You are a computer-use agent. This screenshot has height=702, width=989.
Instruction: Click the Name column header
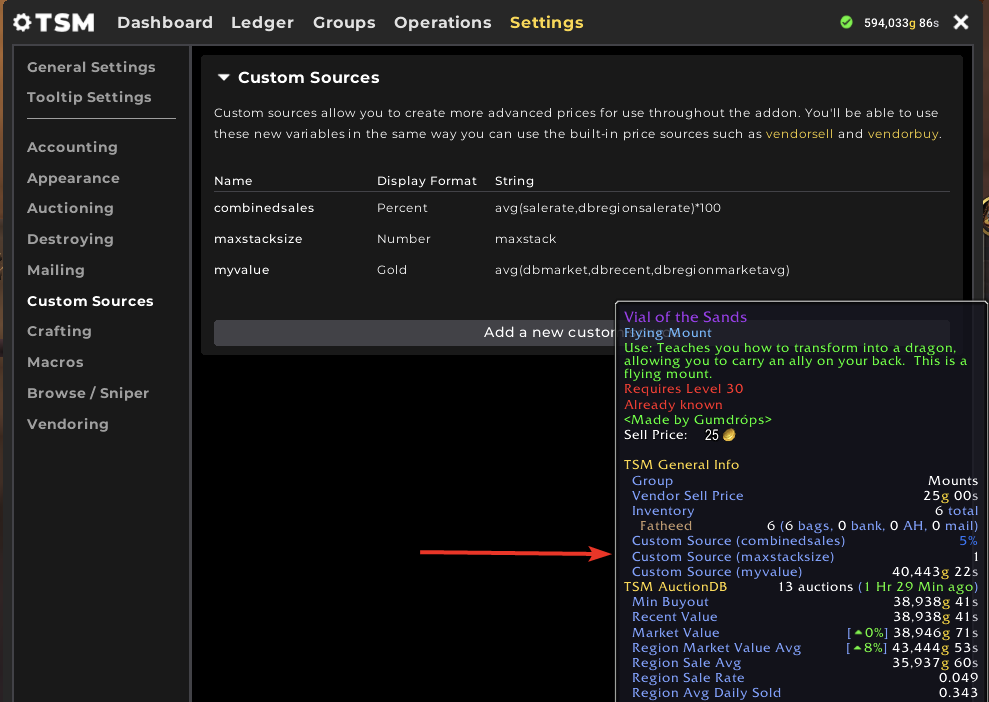tap(233, 181)
